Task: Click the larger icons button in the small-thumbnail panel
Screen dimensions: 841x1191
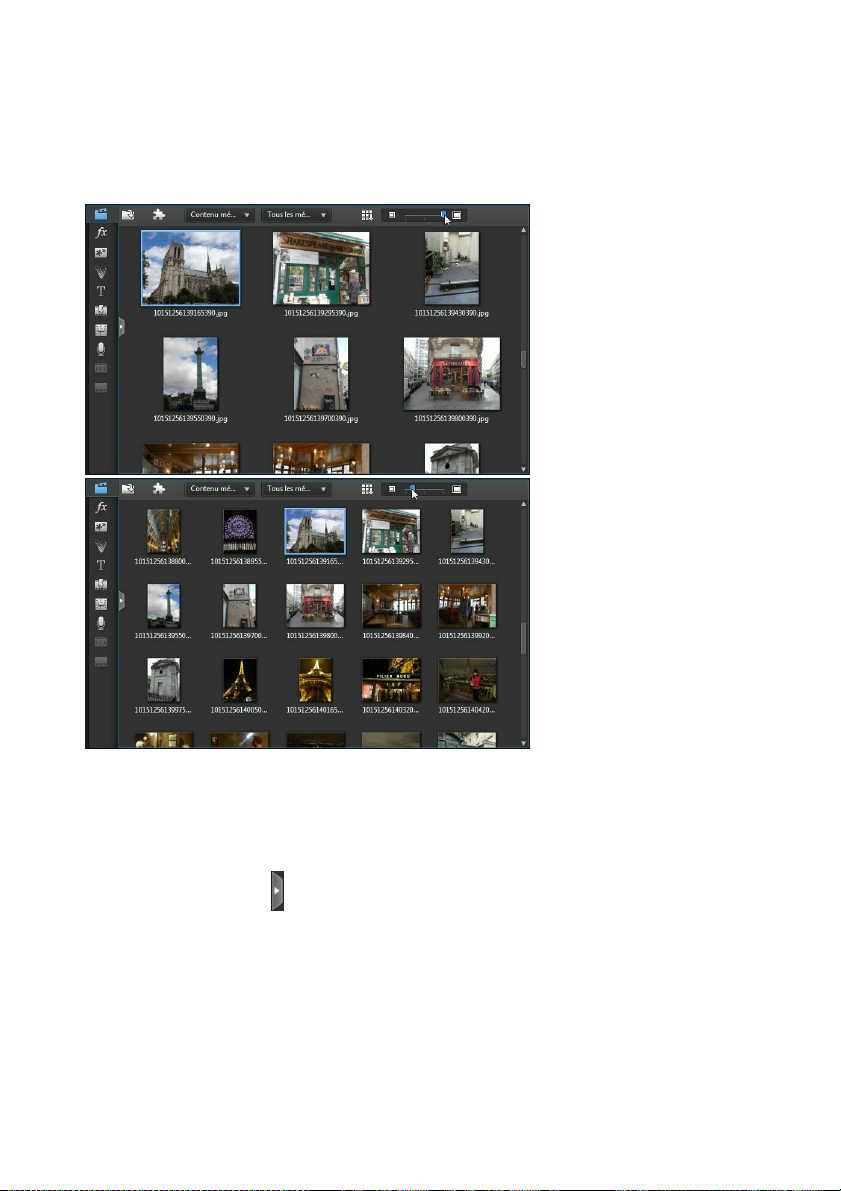Action: [457, 489]
